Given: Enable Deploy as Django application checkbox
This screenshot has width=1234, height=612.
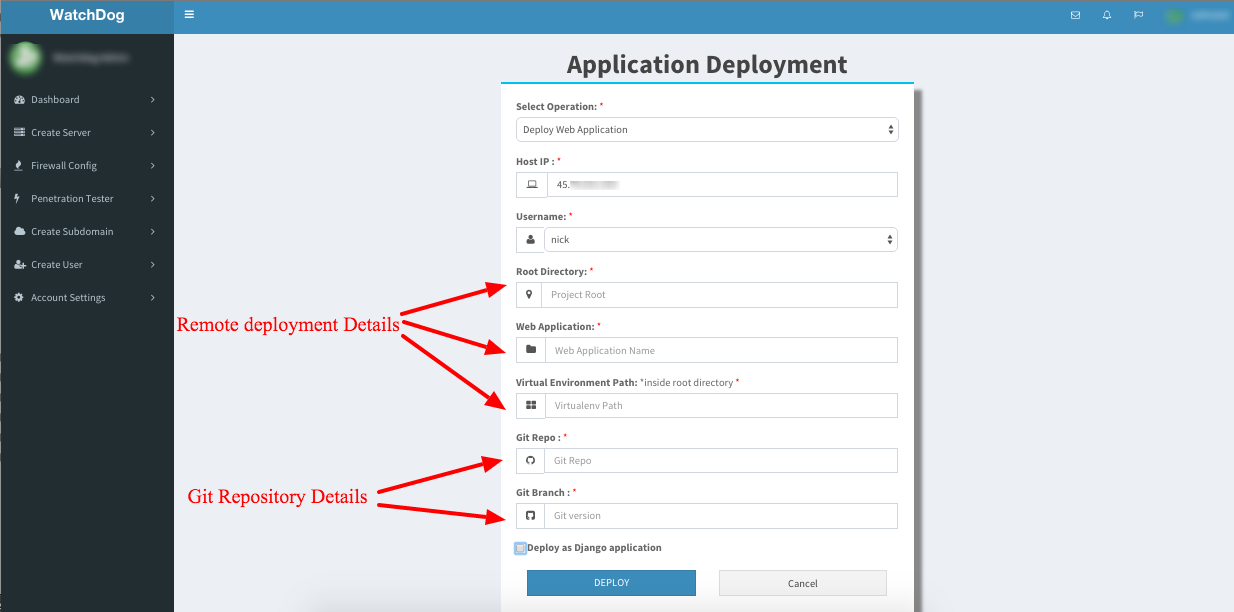Looking at the screenshot, I should coord(520,548).
